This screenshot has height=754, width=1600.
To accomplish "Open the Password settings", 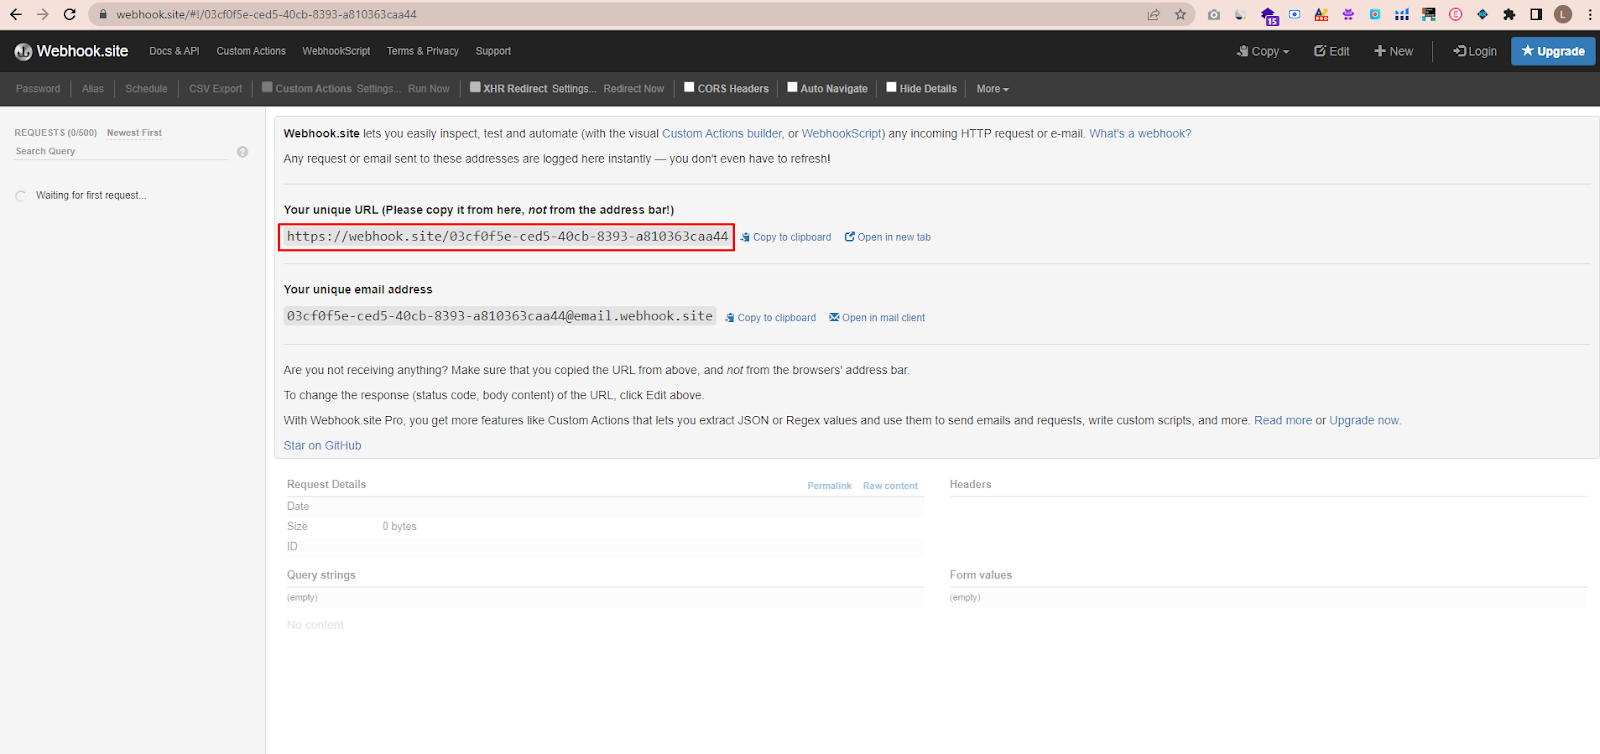I will [x=38, y=89].
